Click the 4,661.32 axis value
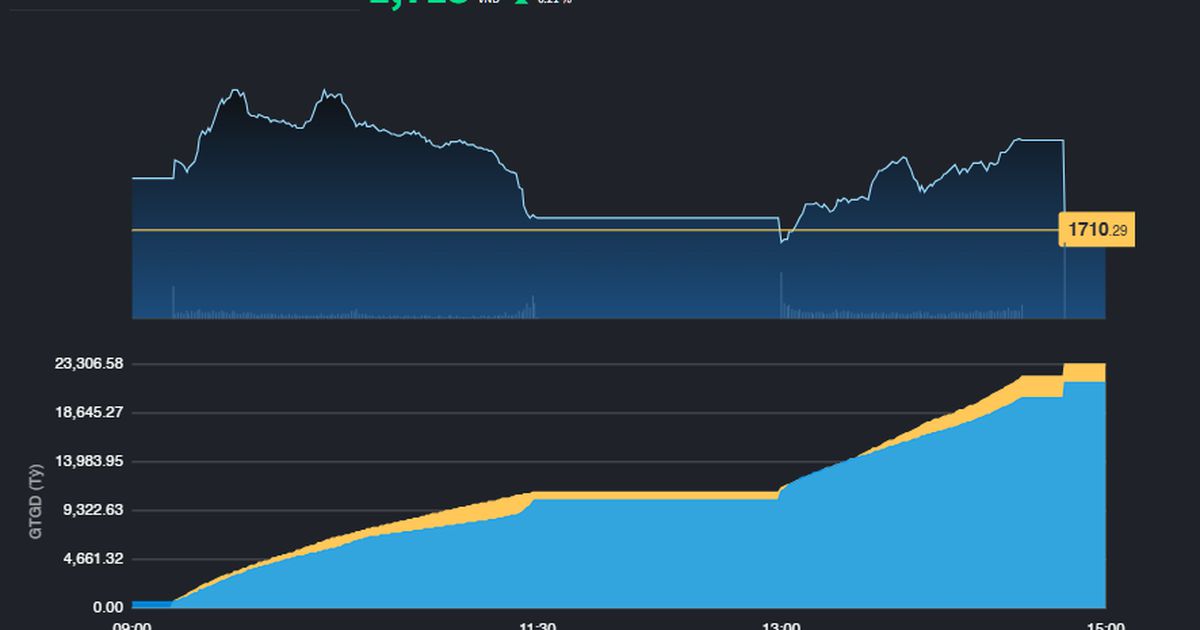Image resolution: width=1200 pixels, height=630 pixels. [93, 558]
